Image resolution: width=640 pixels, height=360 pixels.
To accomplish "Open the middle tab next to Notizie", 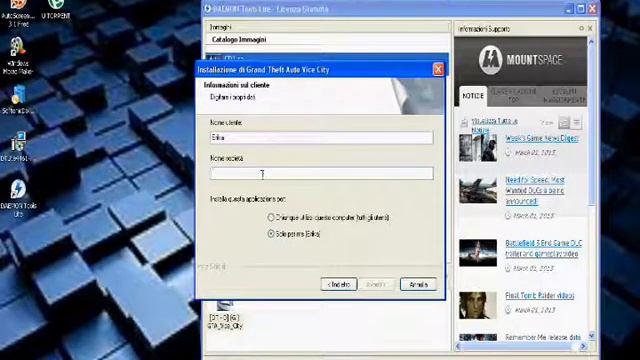I will 513,96.
